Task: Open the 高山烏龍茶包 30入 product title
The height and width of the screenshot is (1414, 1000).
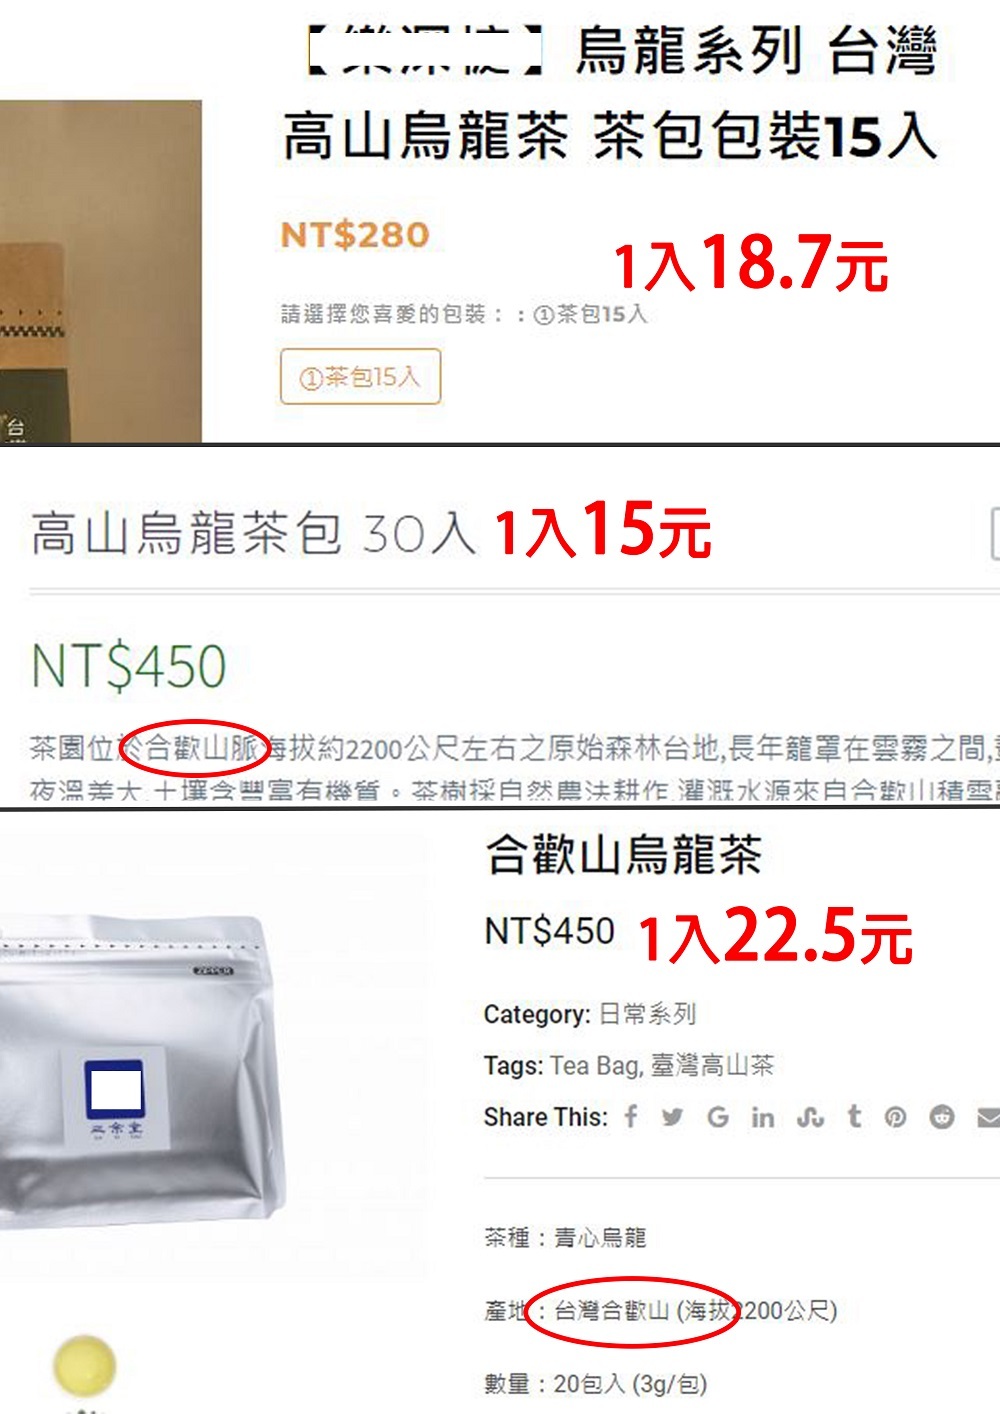Action: 253,532
